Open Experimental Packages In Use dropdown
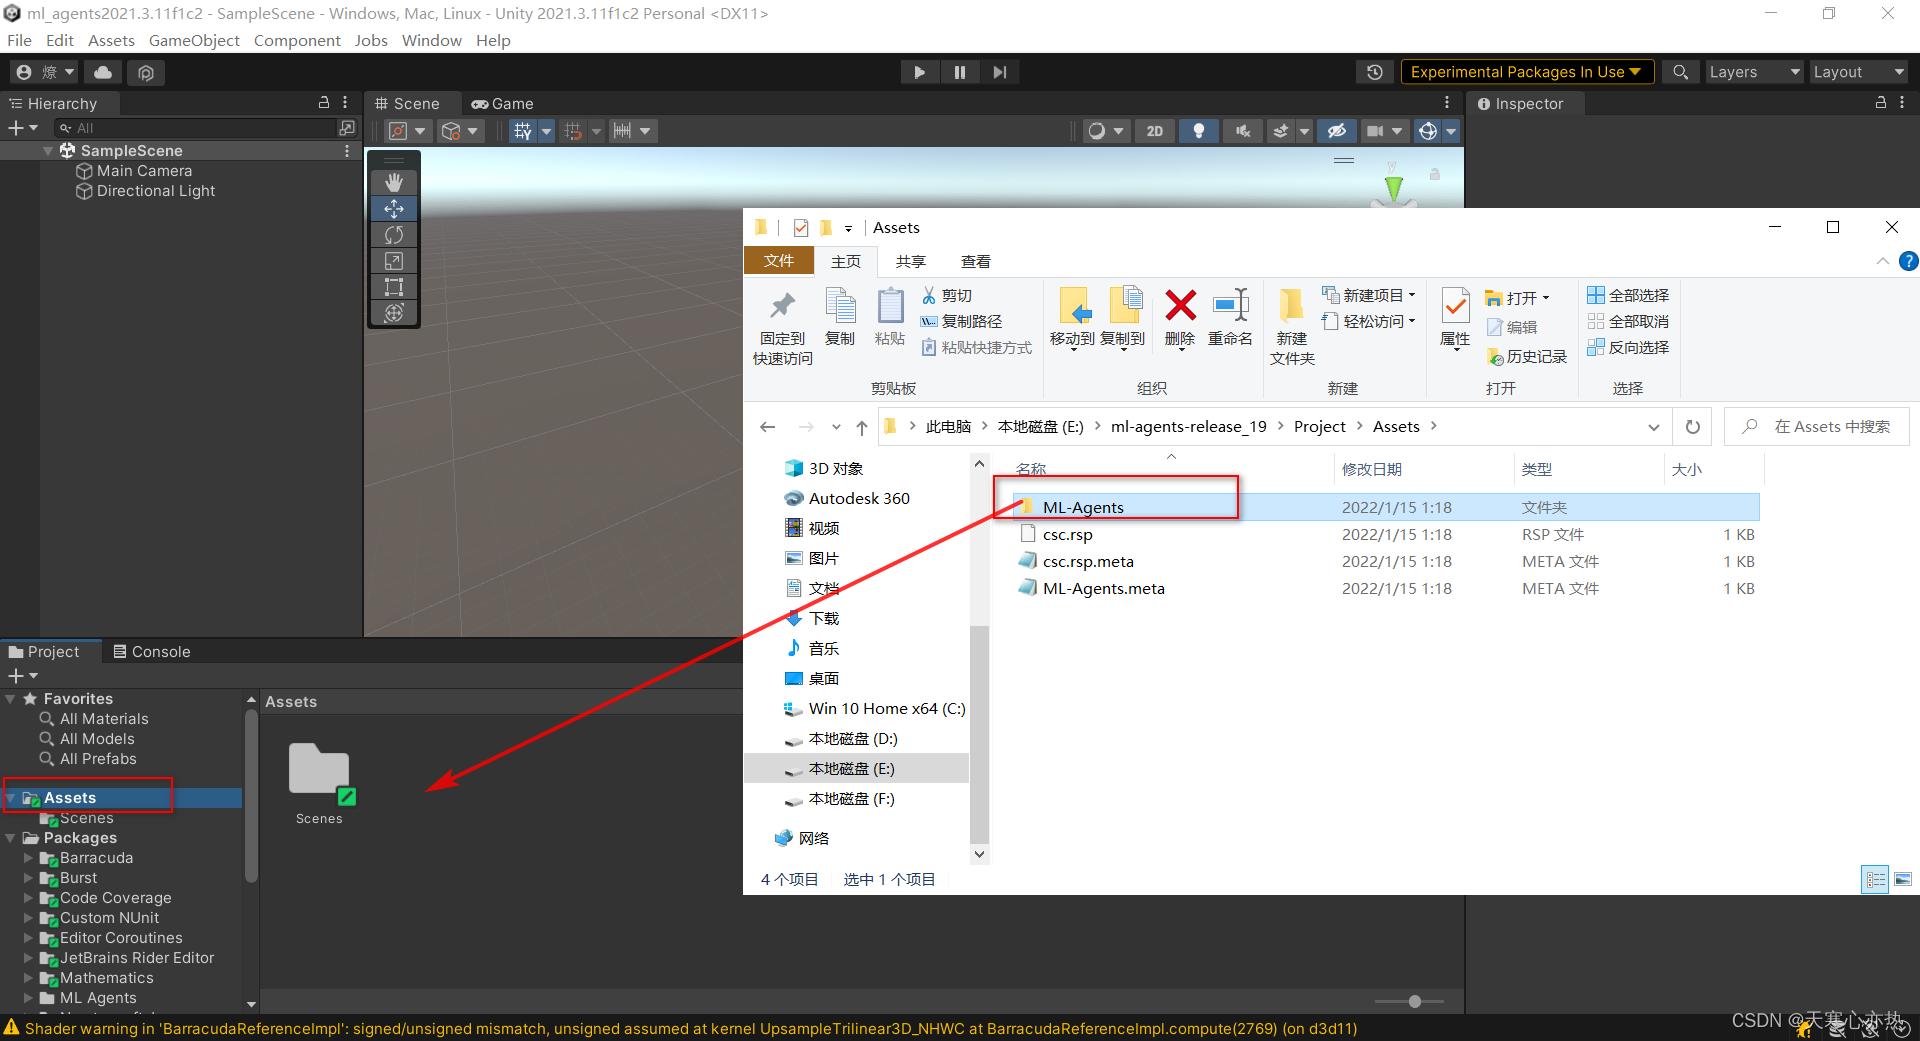 [1526, 72]
